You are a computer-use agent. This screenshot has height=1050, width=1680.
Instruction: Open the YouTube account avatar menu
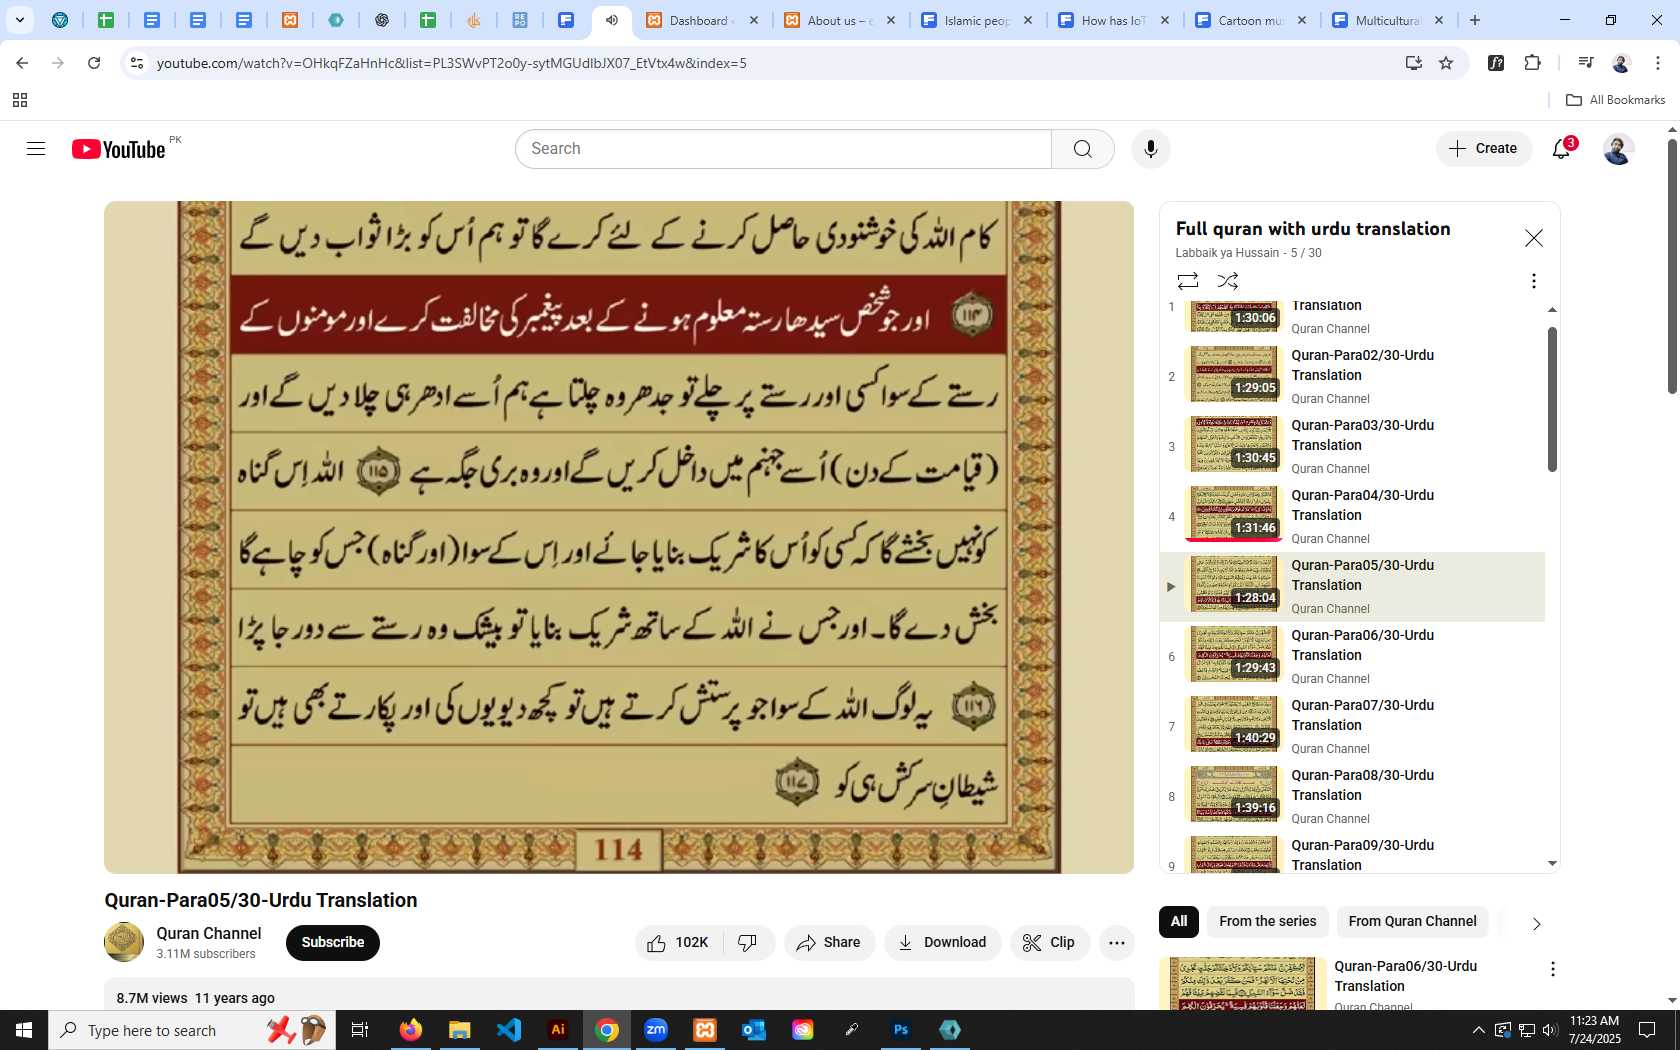(x=1618, y=149)
